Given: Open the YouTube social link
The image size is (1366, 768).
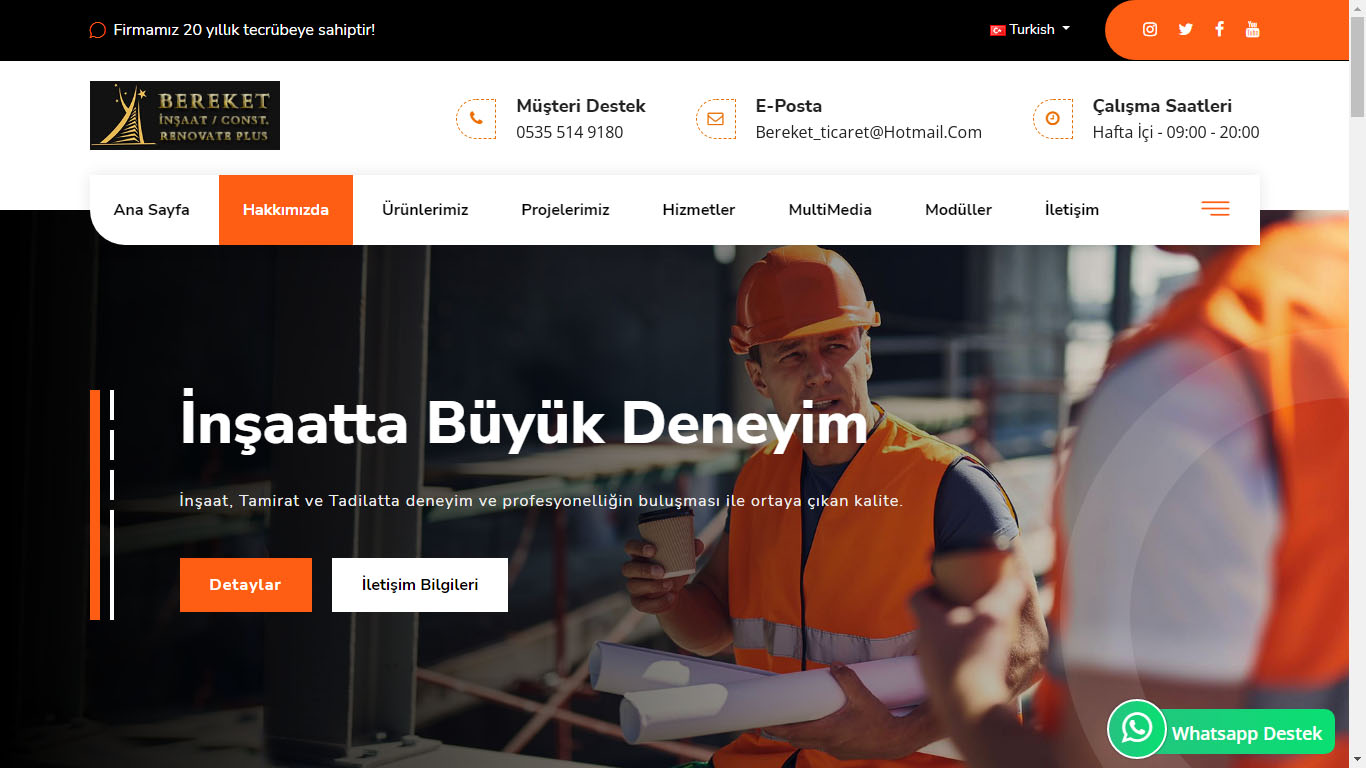Looking at the screenshot, I should tap(1252, 29).
